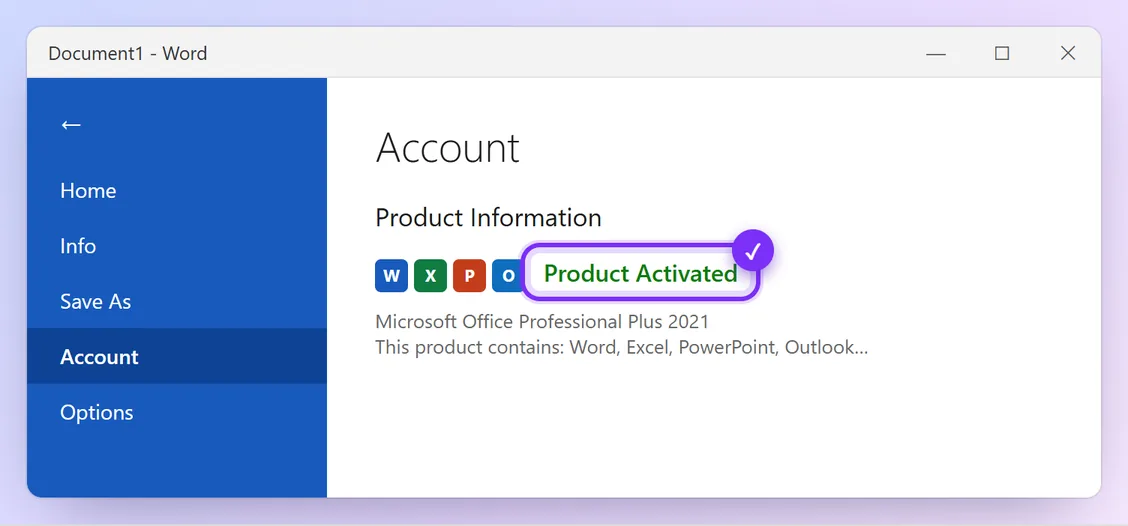Click the Word app icon

point(391,276)
